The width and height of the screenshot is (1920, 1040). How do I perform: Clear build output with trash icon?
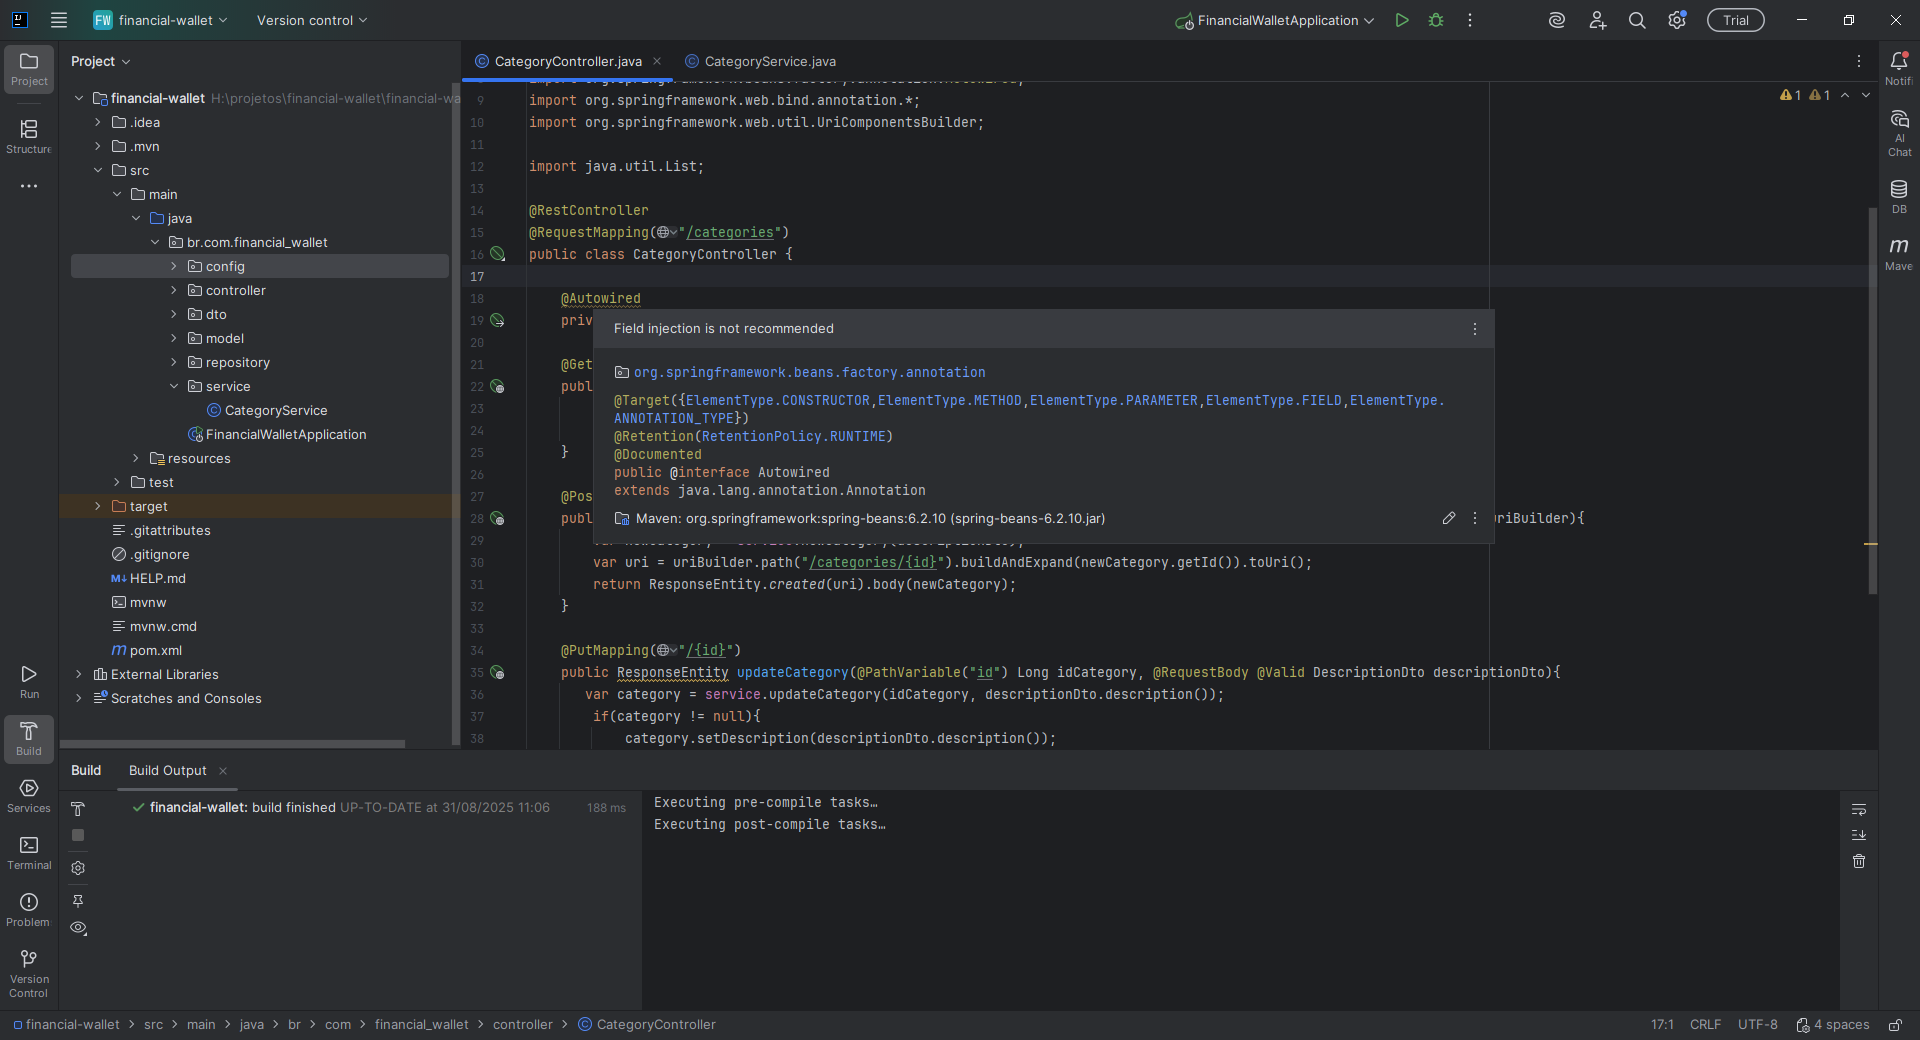[1859, 861]
